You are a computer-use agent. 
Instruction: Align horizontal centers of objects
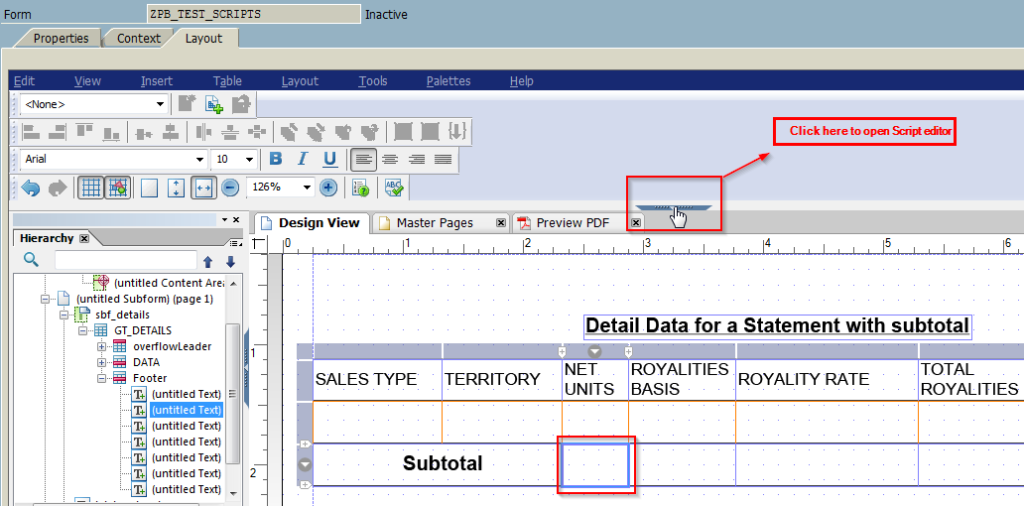pos(170,132)
